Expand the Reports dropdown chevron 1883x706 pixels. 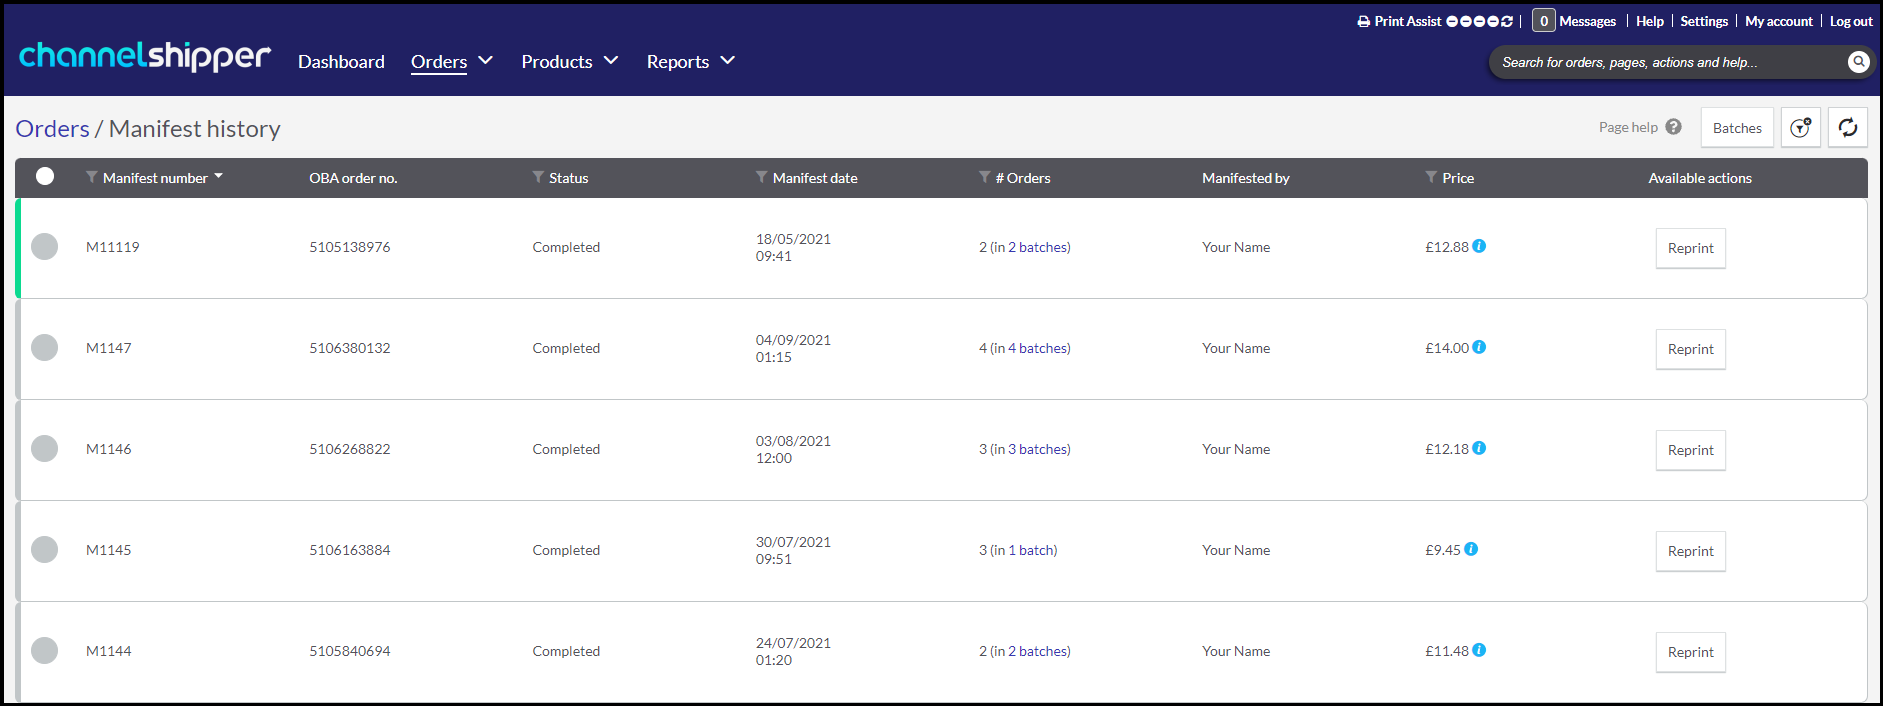pyautogui.click(x=728, y=61)
